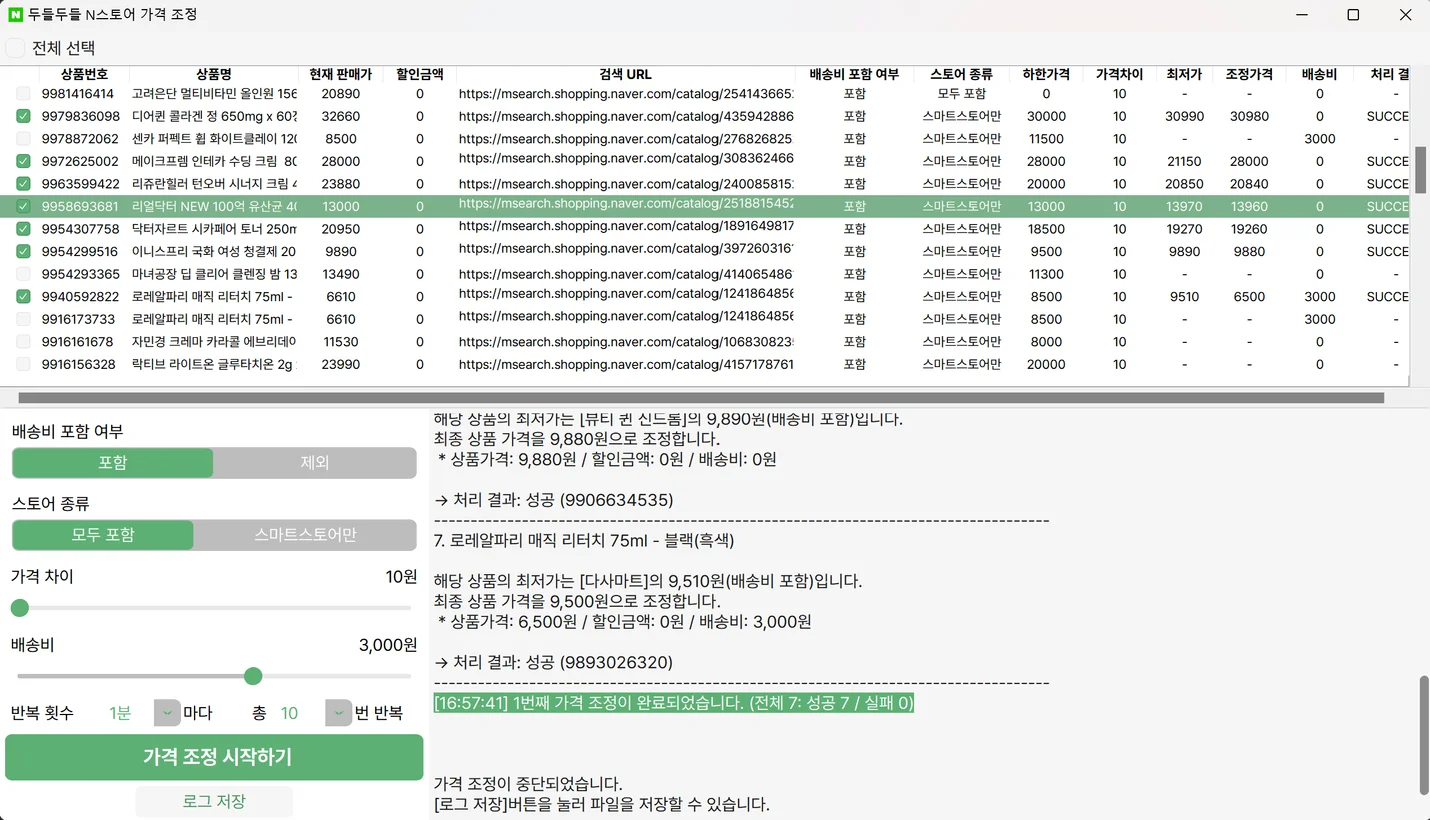Click the 하한가격 column header
This screenshot has height=820, width=1430.
1046,74
